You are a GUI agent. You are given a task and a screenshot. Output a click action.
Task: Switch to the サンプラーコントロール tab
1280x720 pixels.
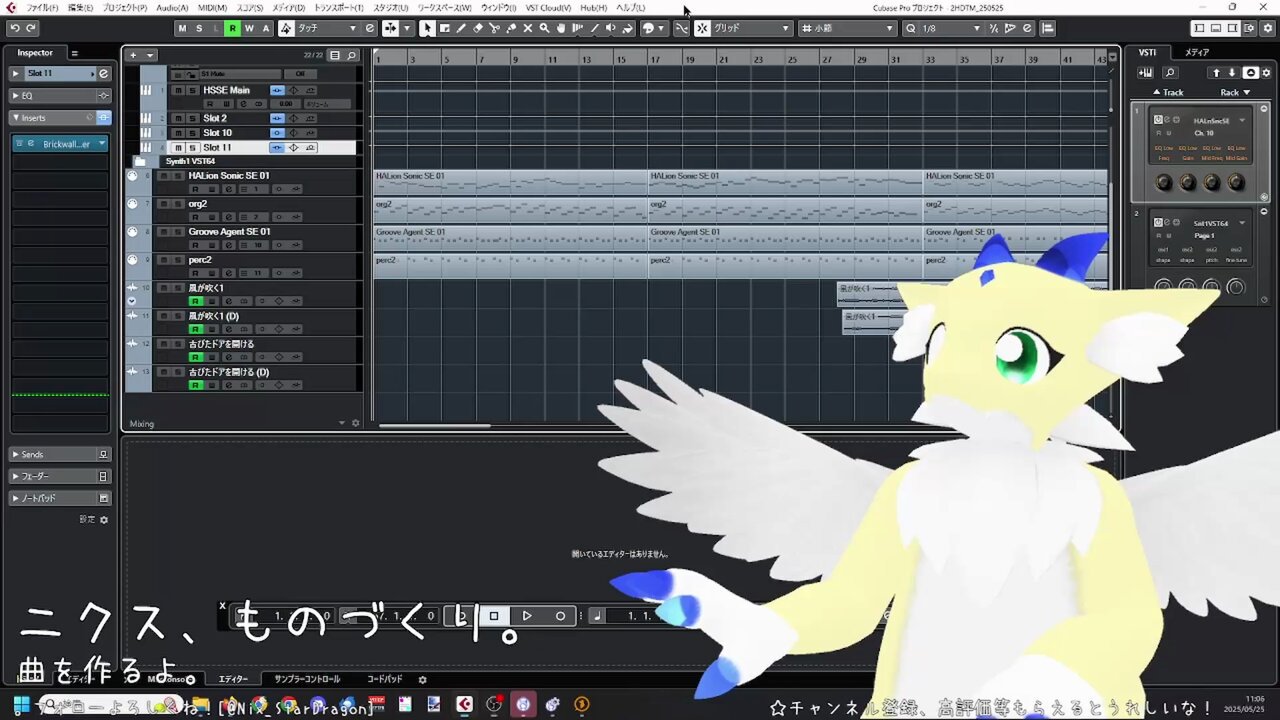(x=307, y=679)
